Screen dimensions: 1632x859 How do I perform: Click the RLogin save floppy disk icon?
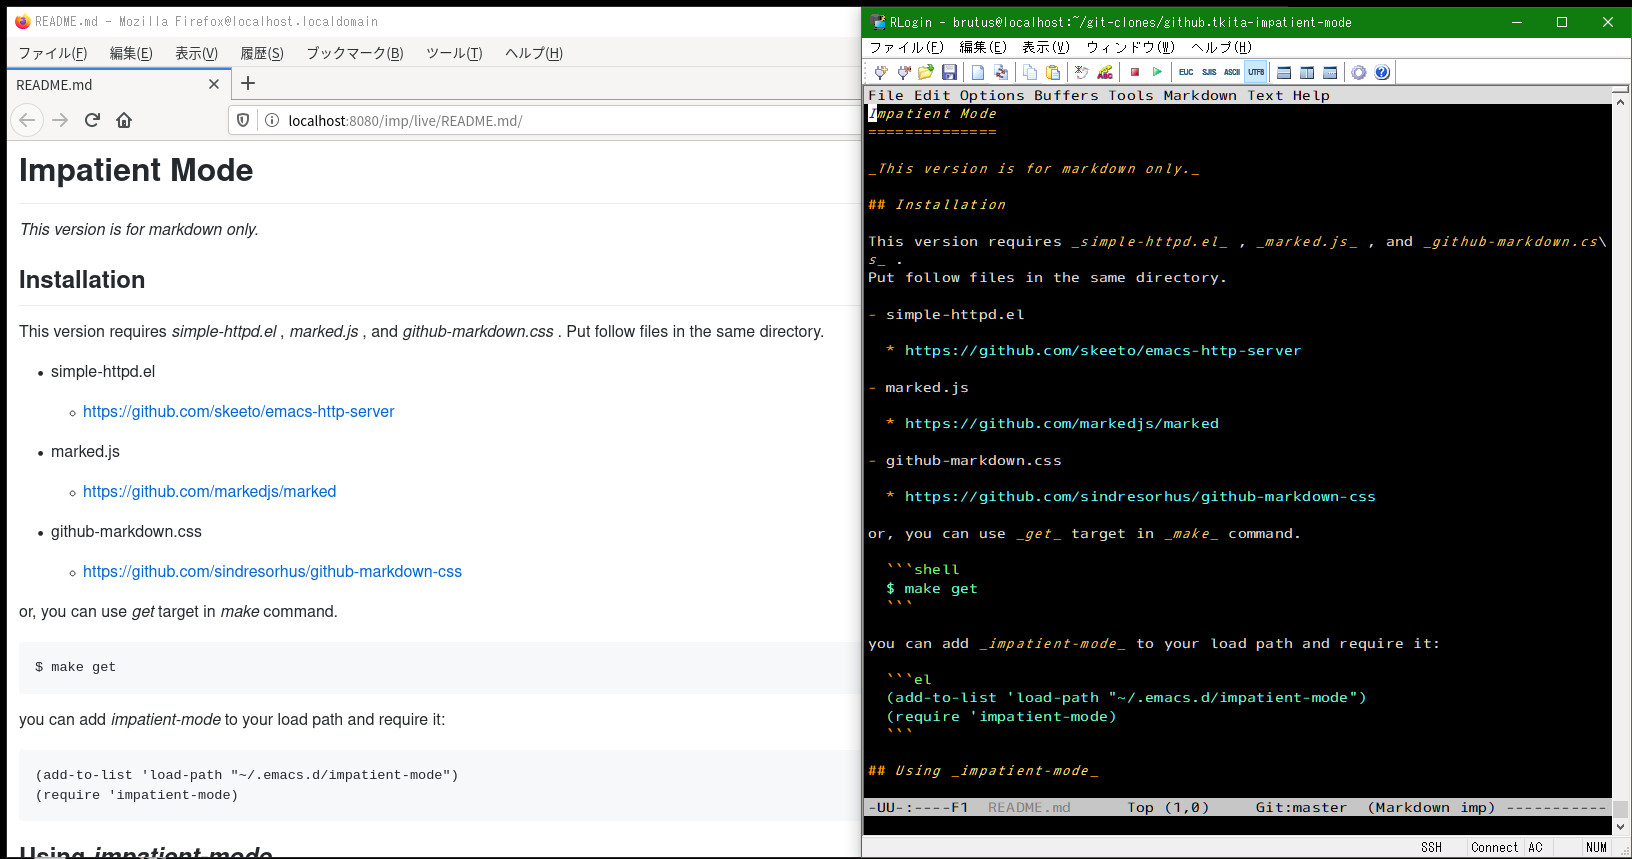(x=949, y=72)
